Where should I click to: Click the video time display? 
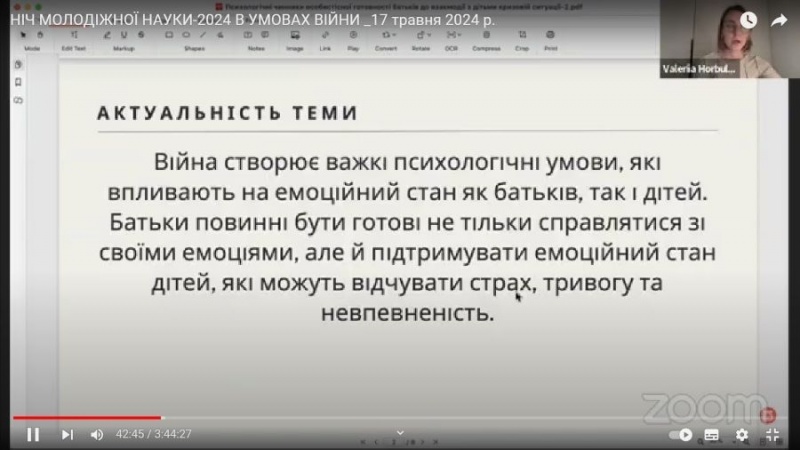(x=153, y=434)
